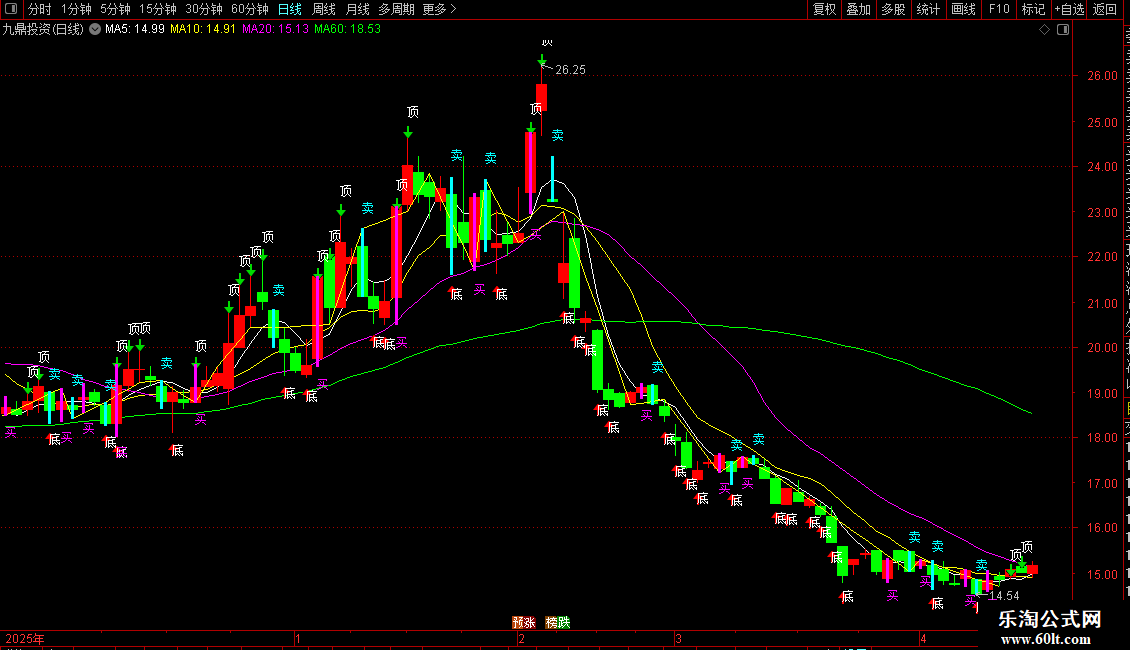Screen dimensions: 1130x650
Task: Click the 26.25 high price marker
Action: pyautogui.click(x=570, y=70)
